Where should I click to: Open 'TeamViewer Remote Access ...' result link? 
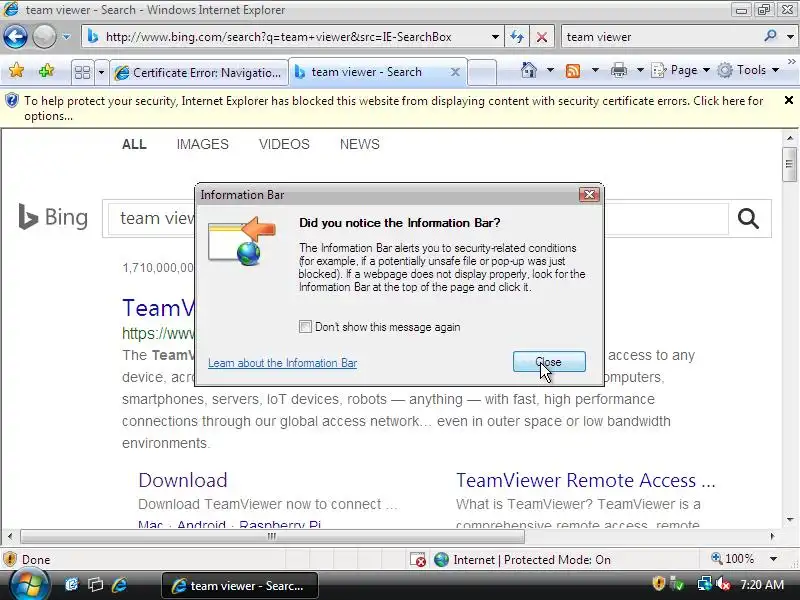coord(586,480)
